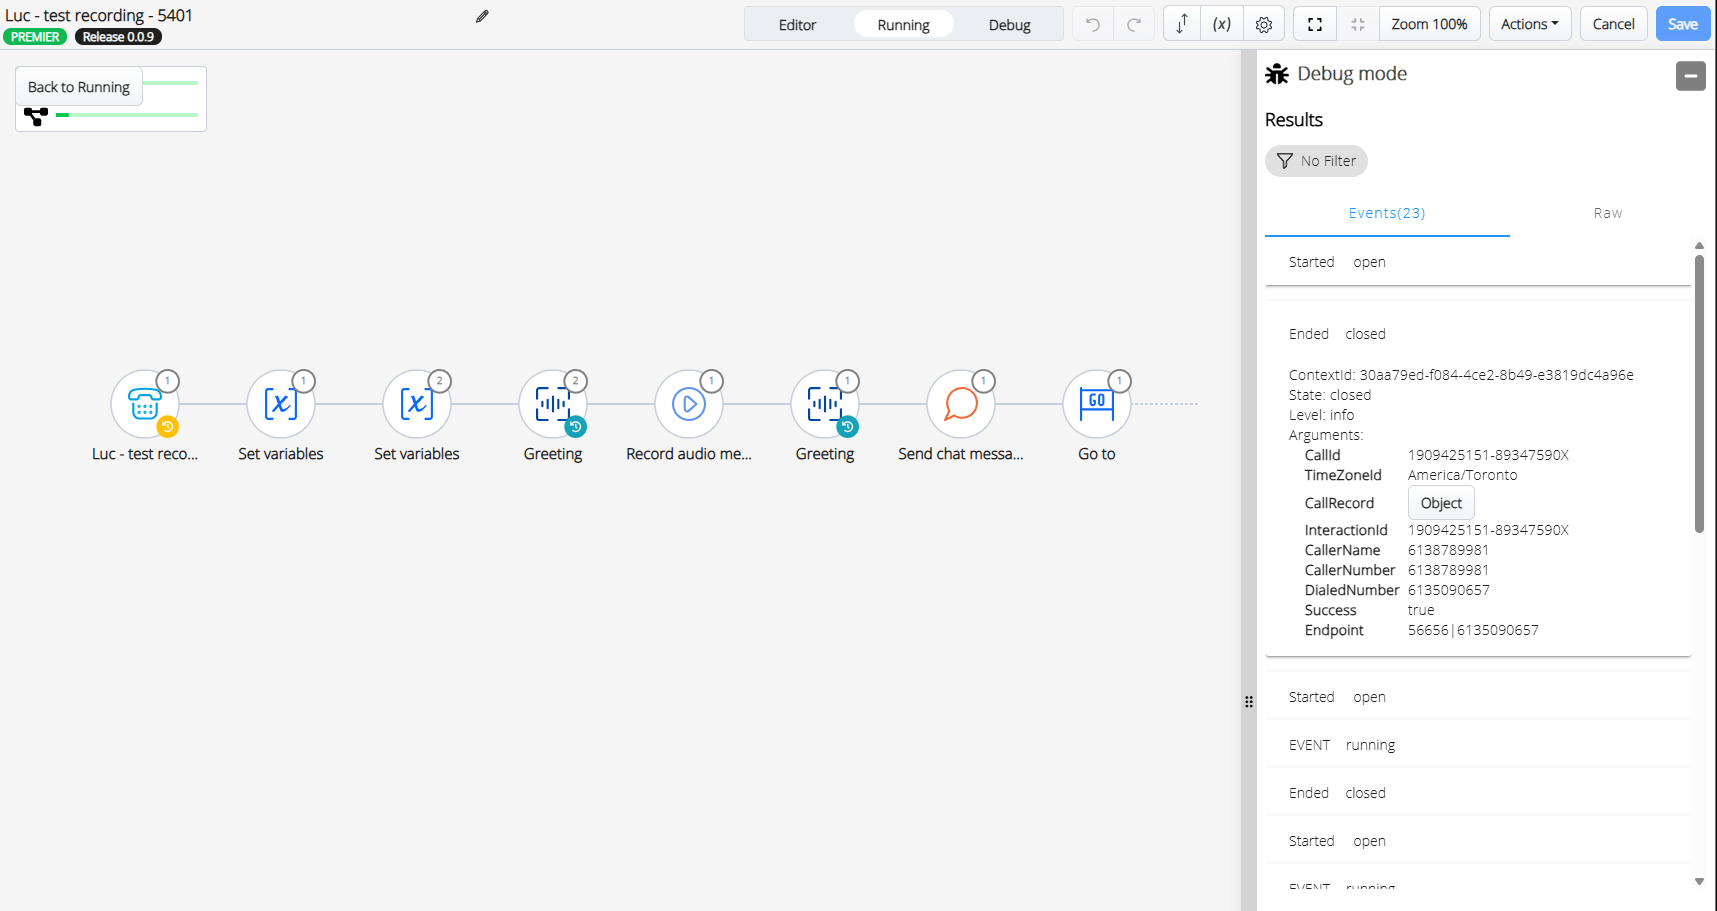The height and width of the screenshot is (911, 1717).
Task: Select the Send chat message node
Action: pos(960,405)
